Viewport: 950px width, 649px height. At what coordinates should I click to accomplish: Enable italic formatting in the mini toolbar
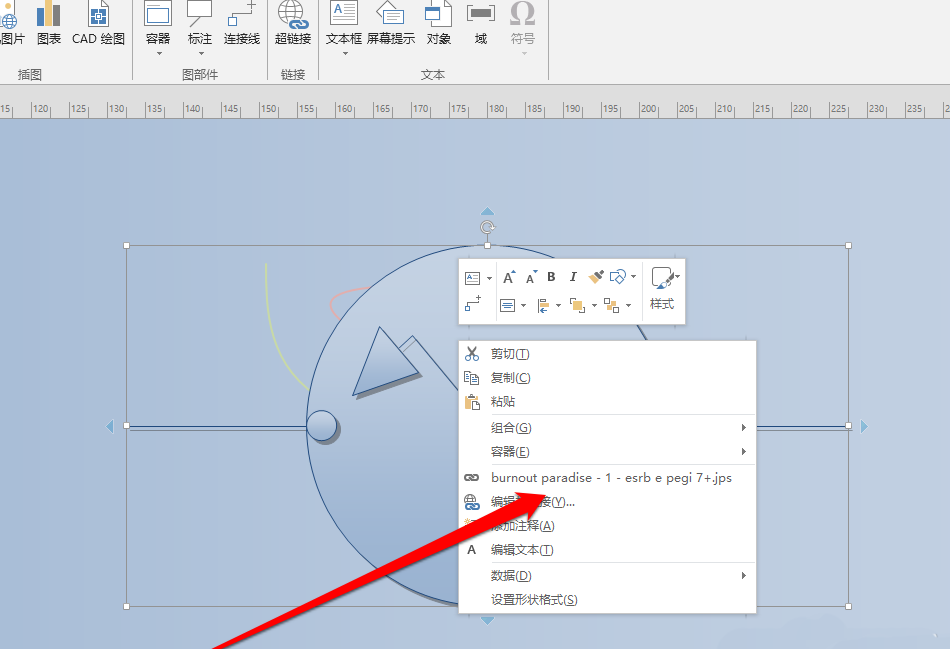(x=572, y=277)
